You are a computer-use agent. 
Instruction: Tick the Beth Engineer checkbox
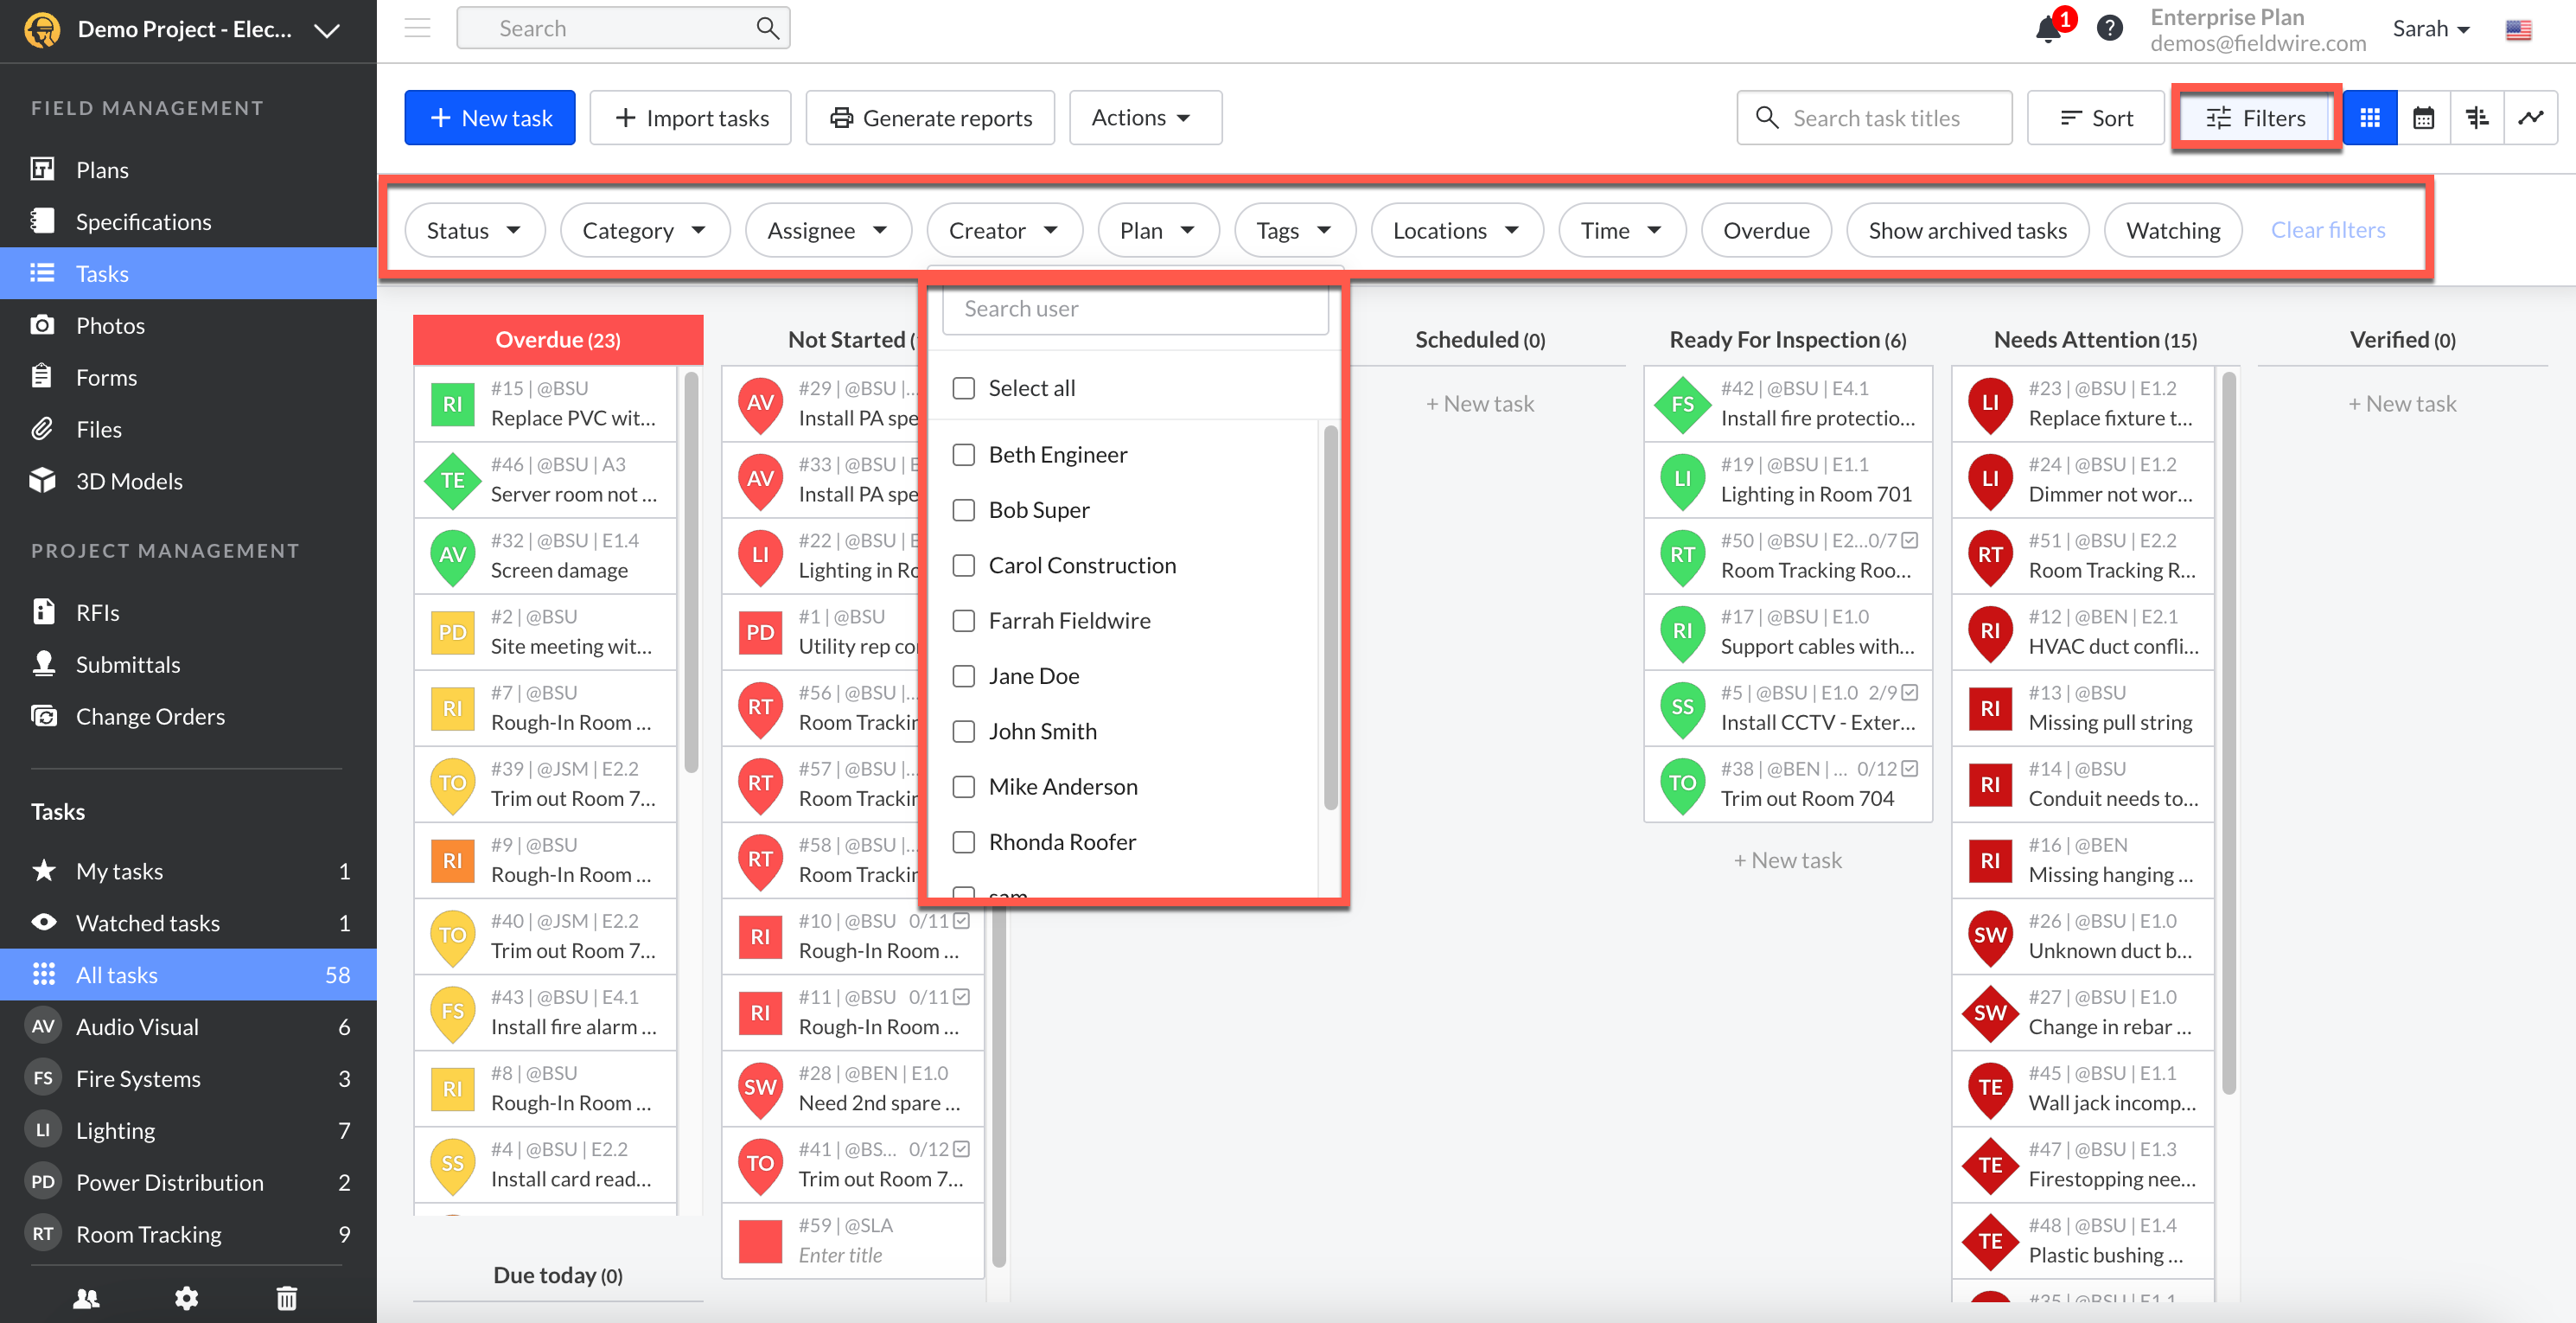click(964, 455)
